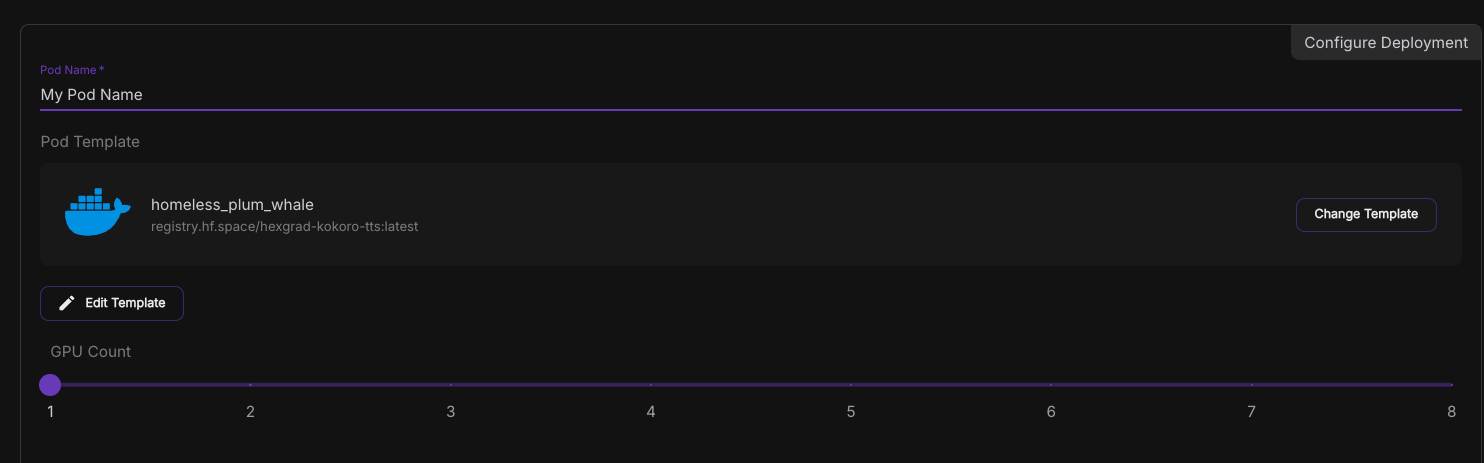Choose 5 on the GPU Count slider
This screenshot has height=463, width=1484.
851,385
